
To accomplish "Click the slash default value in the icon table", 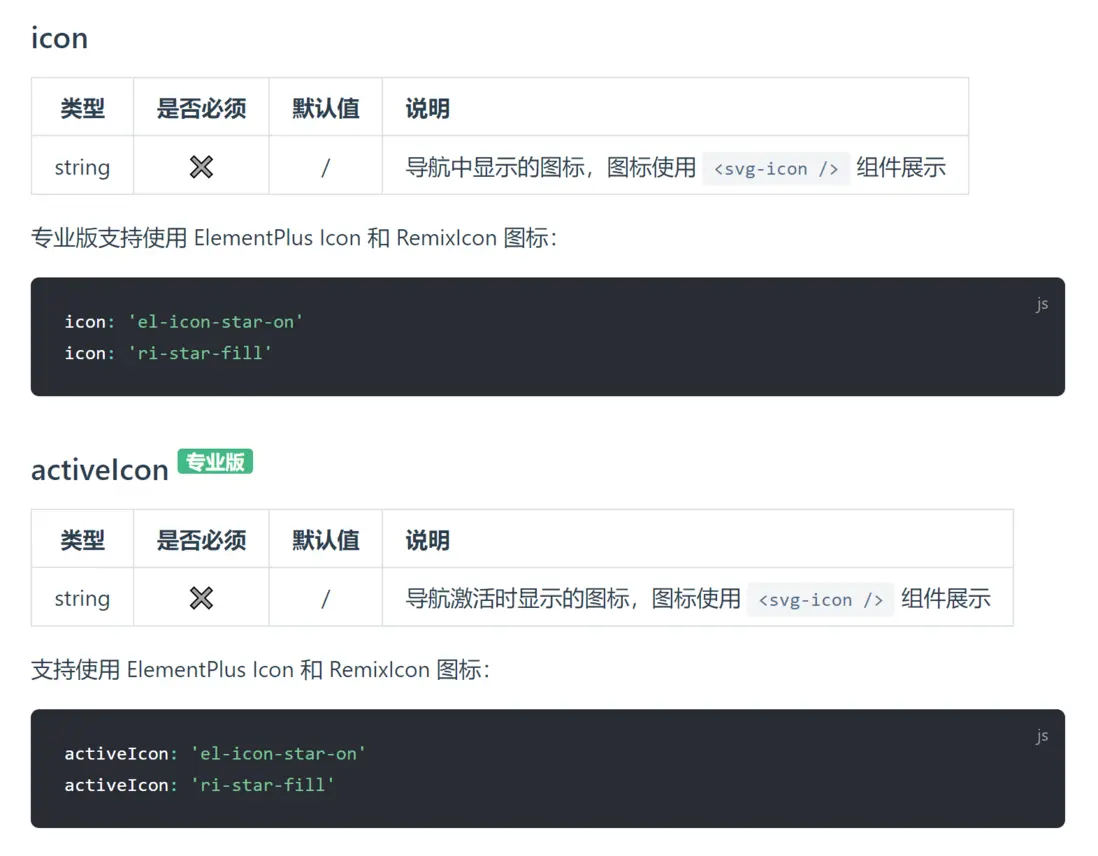I will 325,167.
